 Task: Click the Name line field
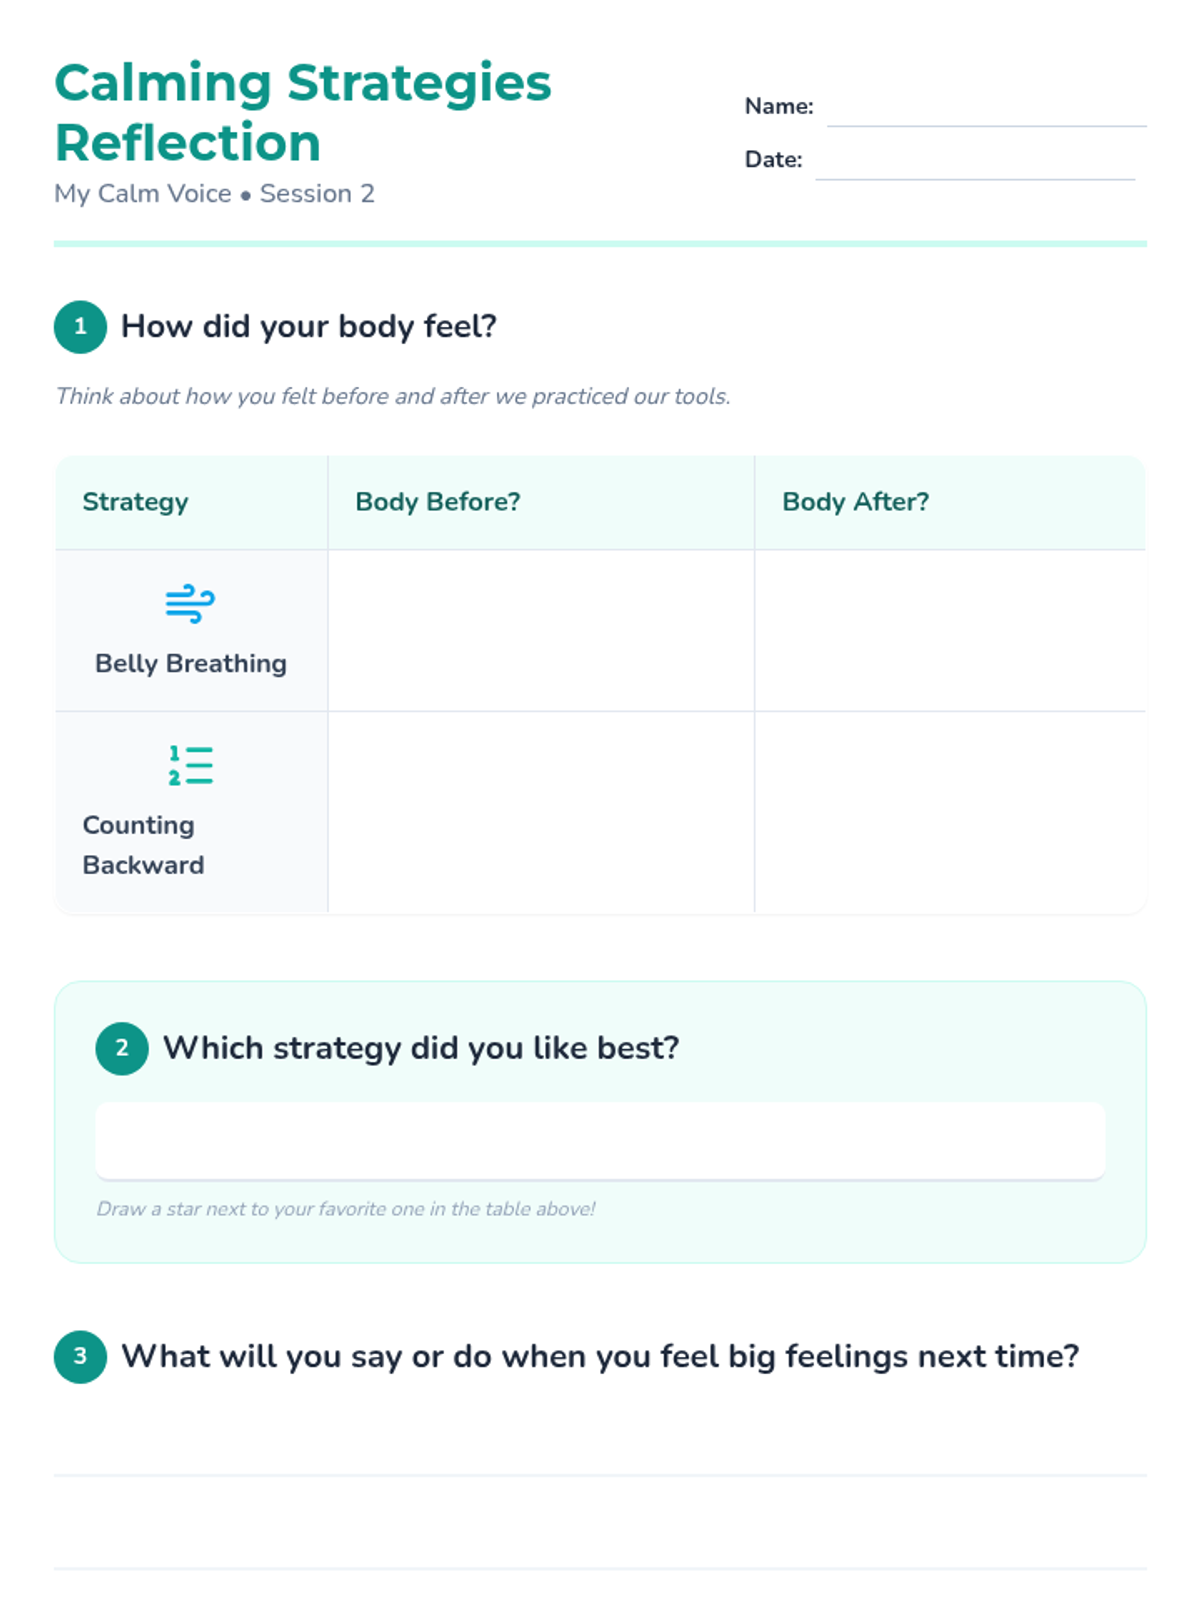pos(986,110)
